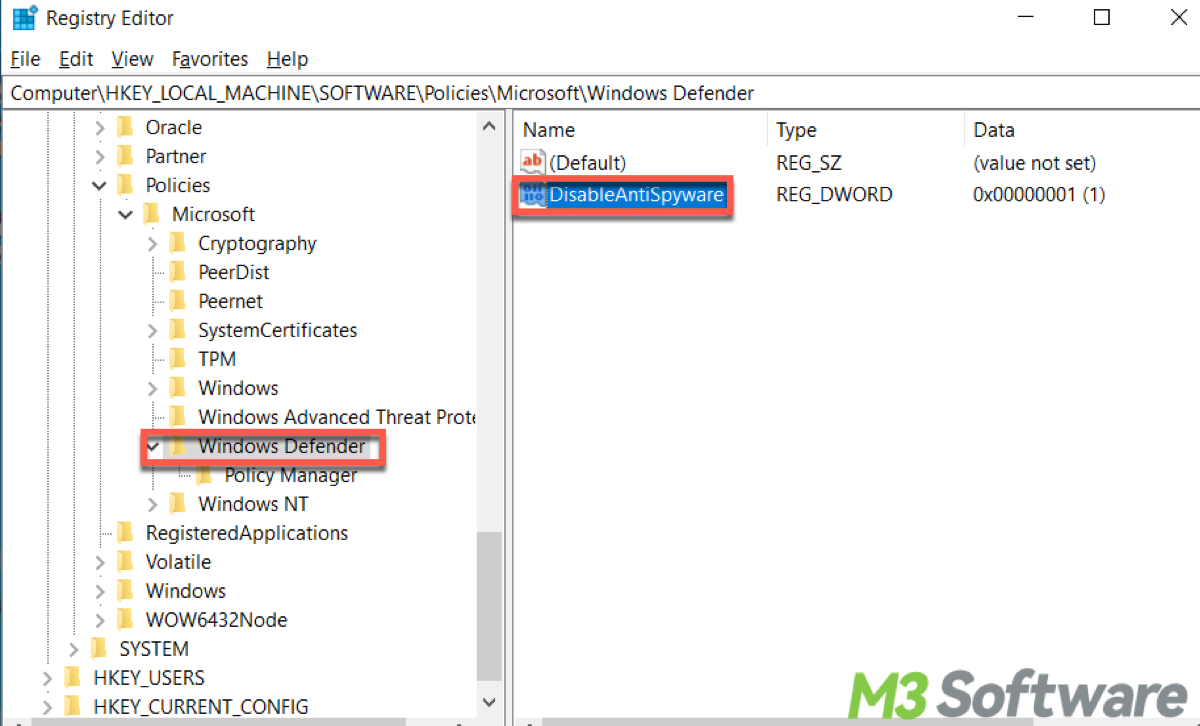Screen dimensions: 1200x726
Task: Select the Policy Manager folder icon
Action: click(204, 476)
